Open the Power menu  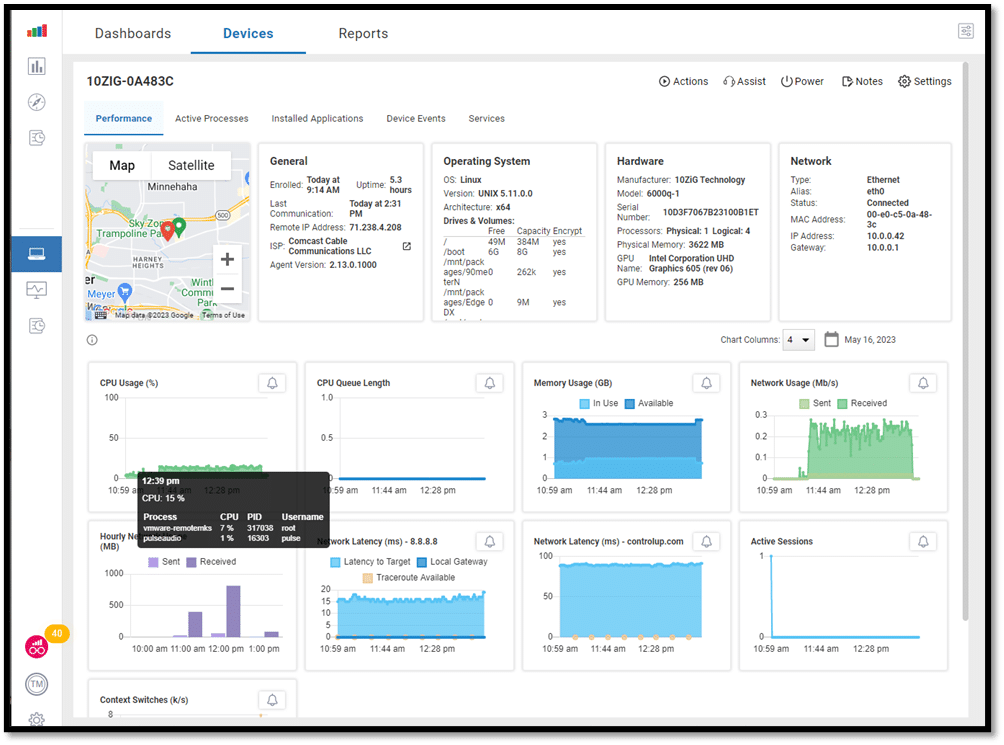click(x=802, y=81)
